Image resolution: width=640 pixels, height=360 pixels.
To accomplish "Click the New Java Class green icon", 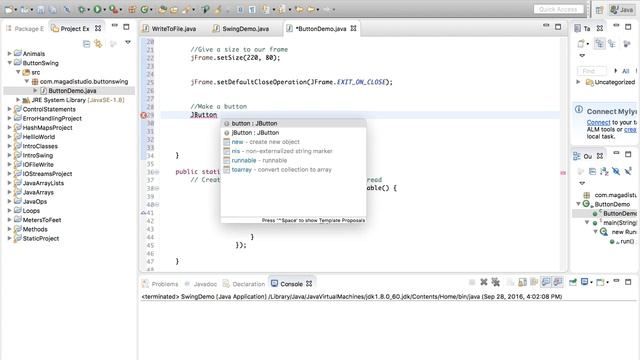I will pos(144,9).
